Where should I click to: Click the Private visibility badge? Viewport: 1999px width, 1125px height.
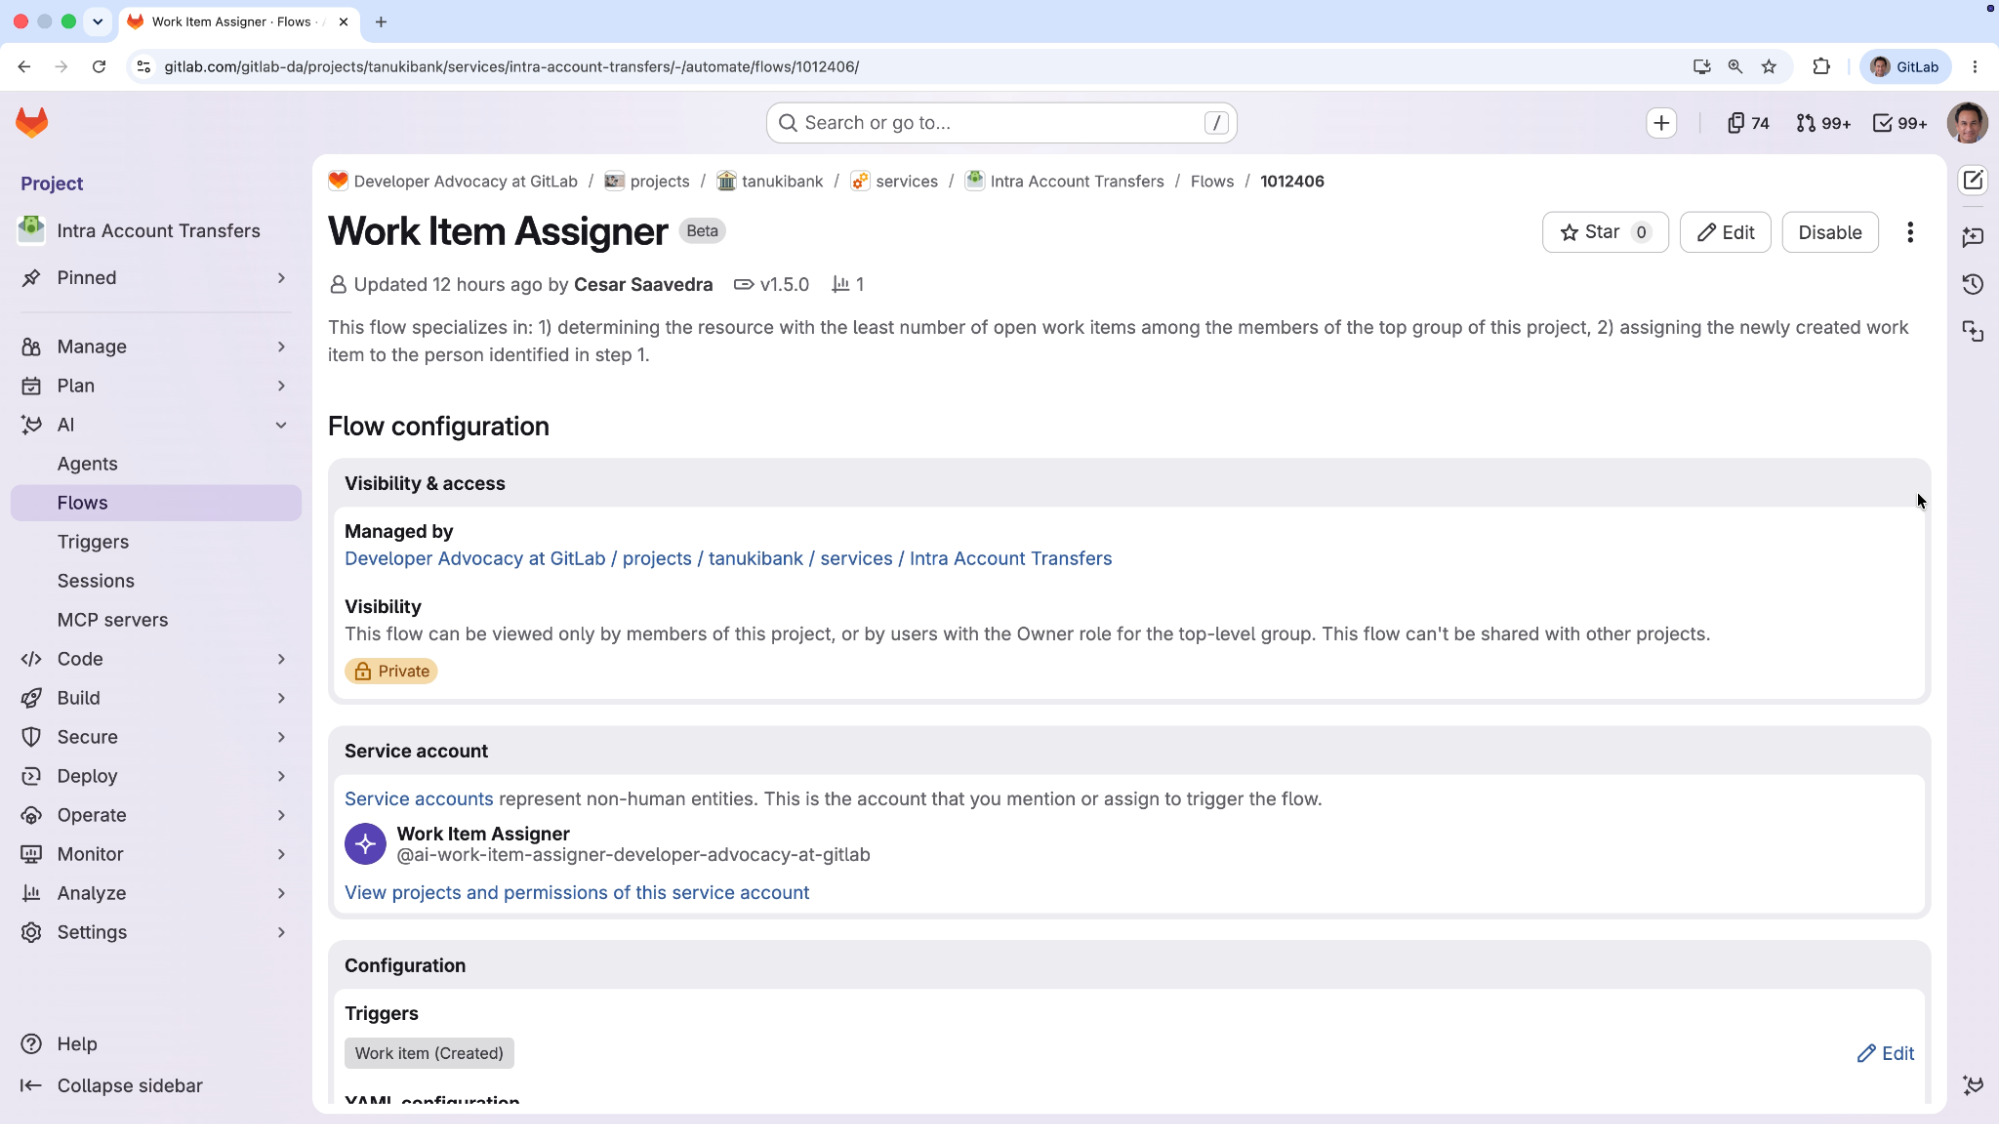pos(391,672)
